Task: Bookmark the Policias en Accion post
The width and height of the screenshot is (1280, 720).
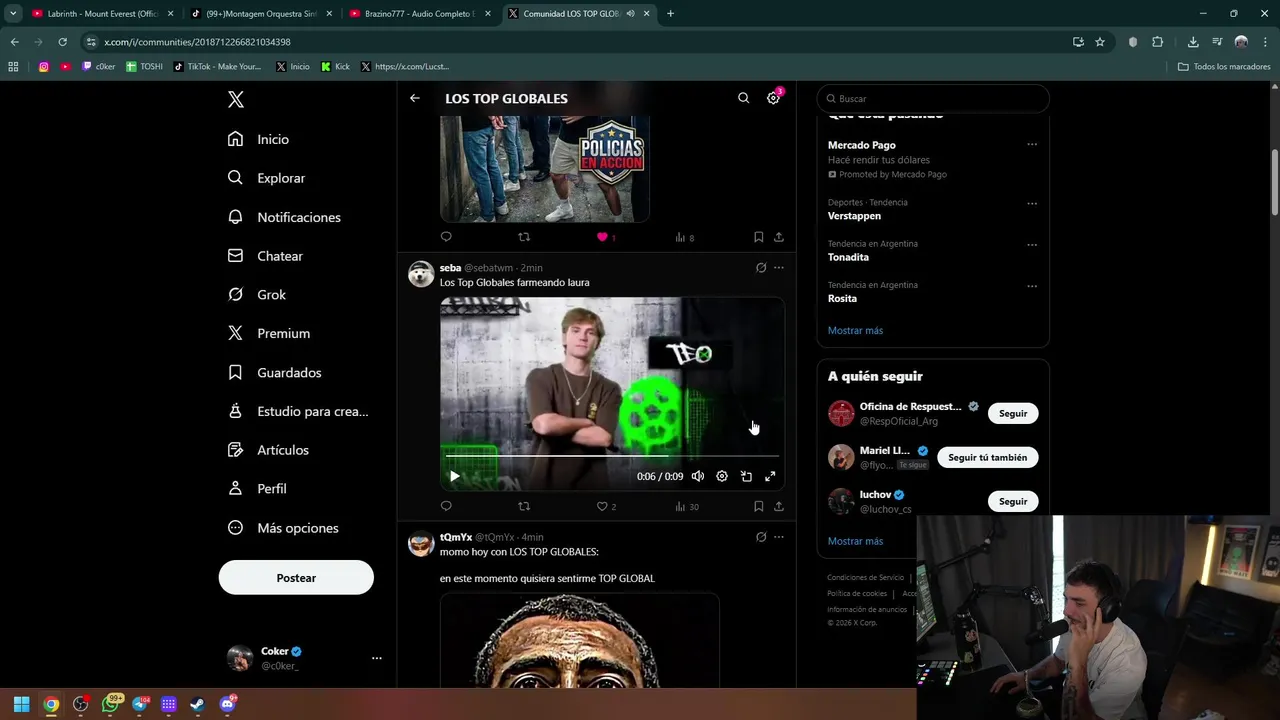Action: tap(758, 237)
